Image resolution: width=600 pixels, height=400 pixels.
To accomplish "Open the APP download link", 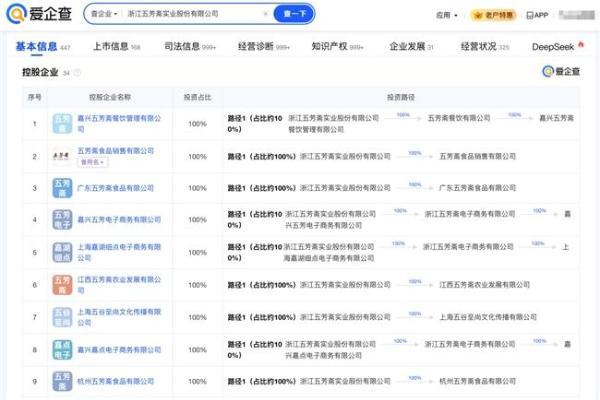I will tap(537, 15).
